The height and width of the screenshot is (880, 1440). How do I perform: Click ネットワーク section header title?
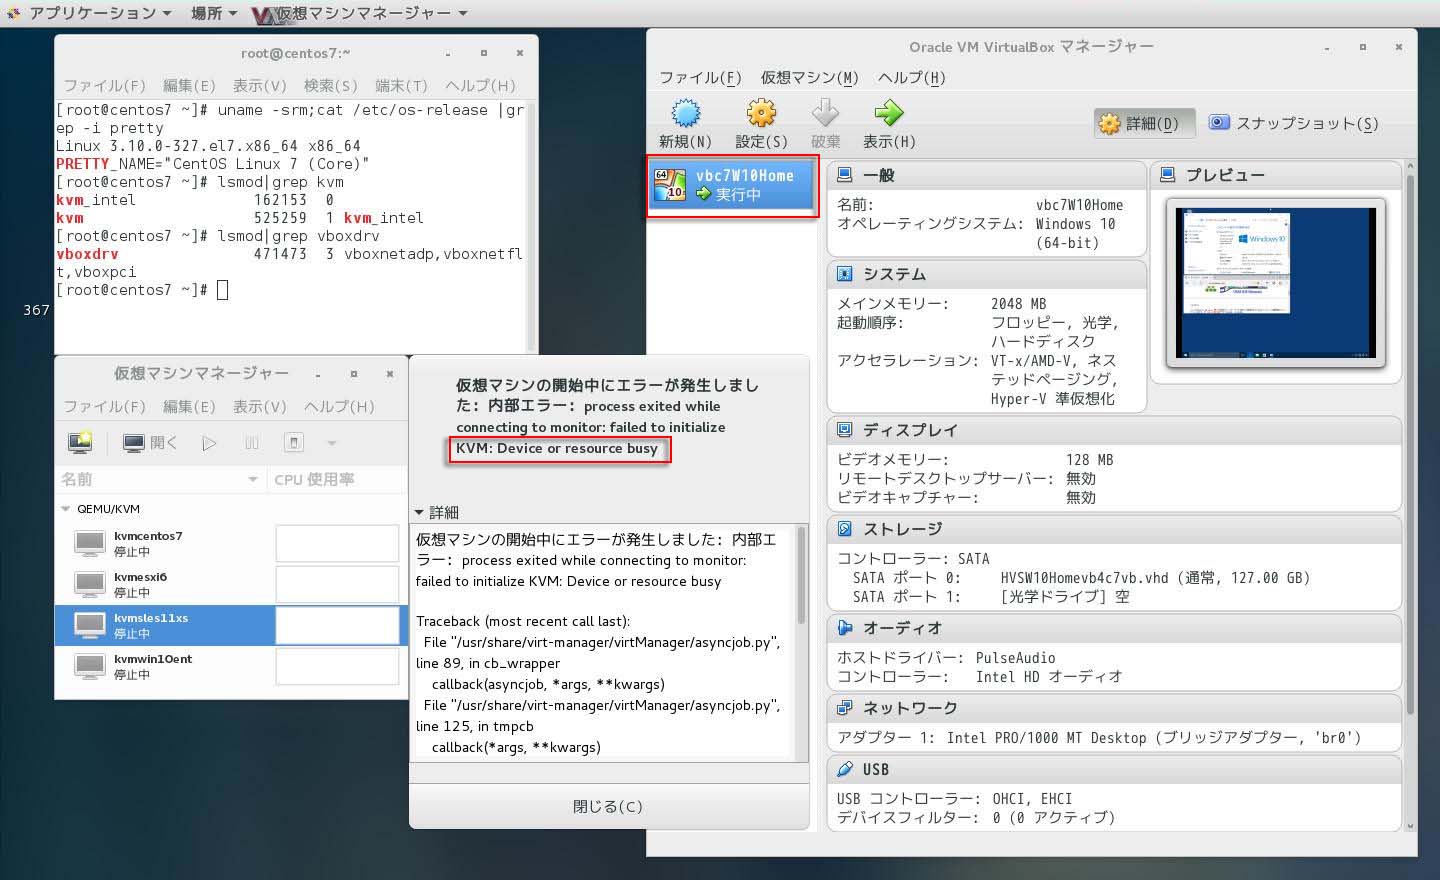click(x=910, y=708)
